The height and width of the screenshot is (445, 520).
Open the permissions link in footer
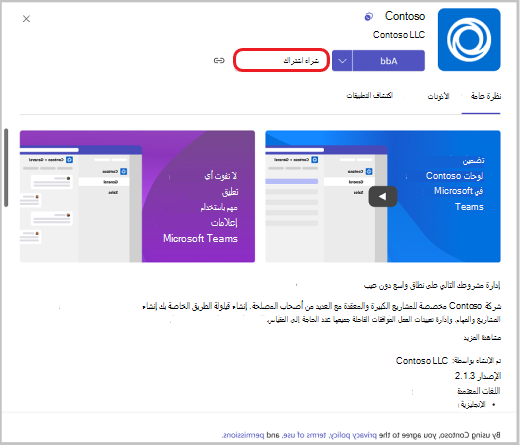[243, 435]
